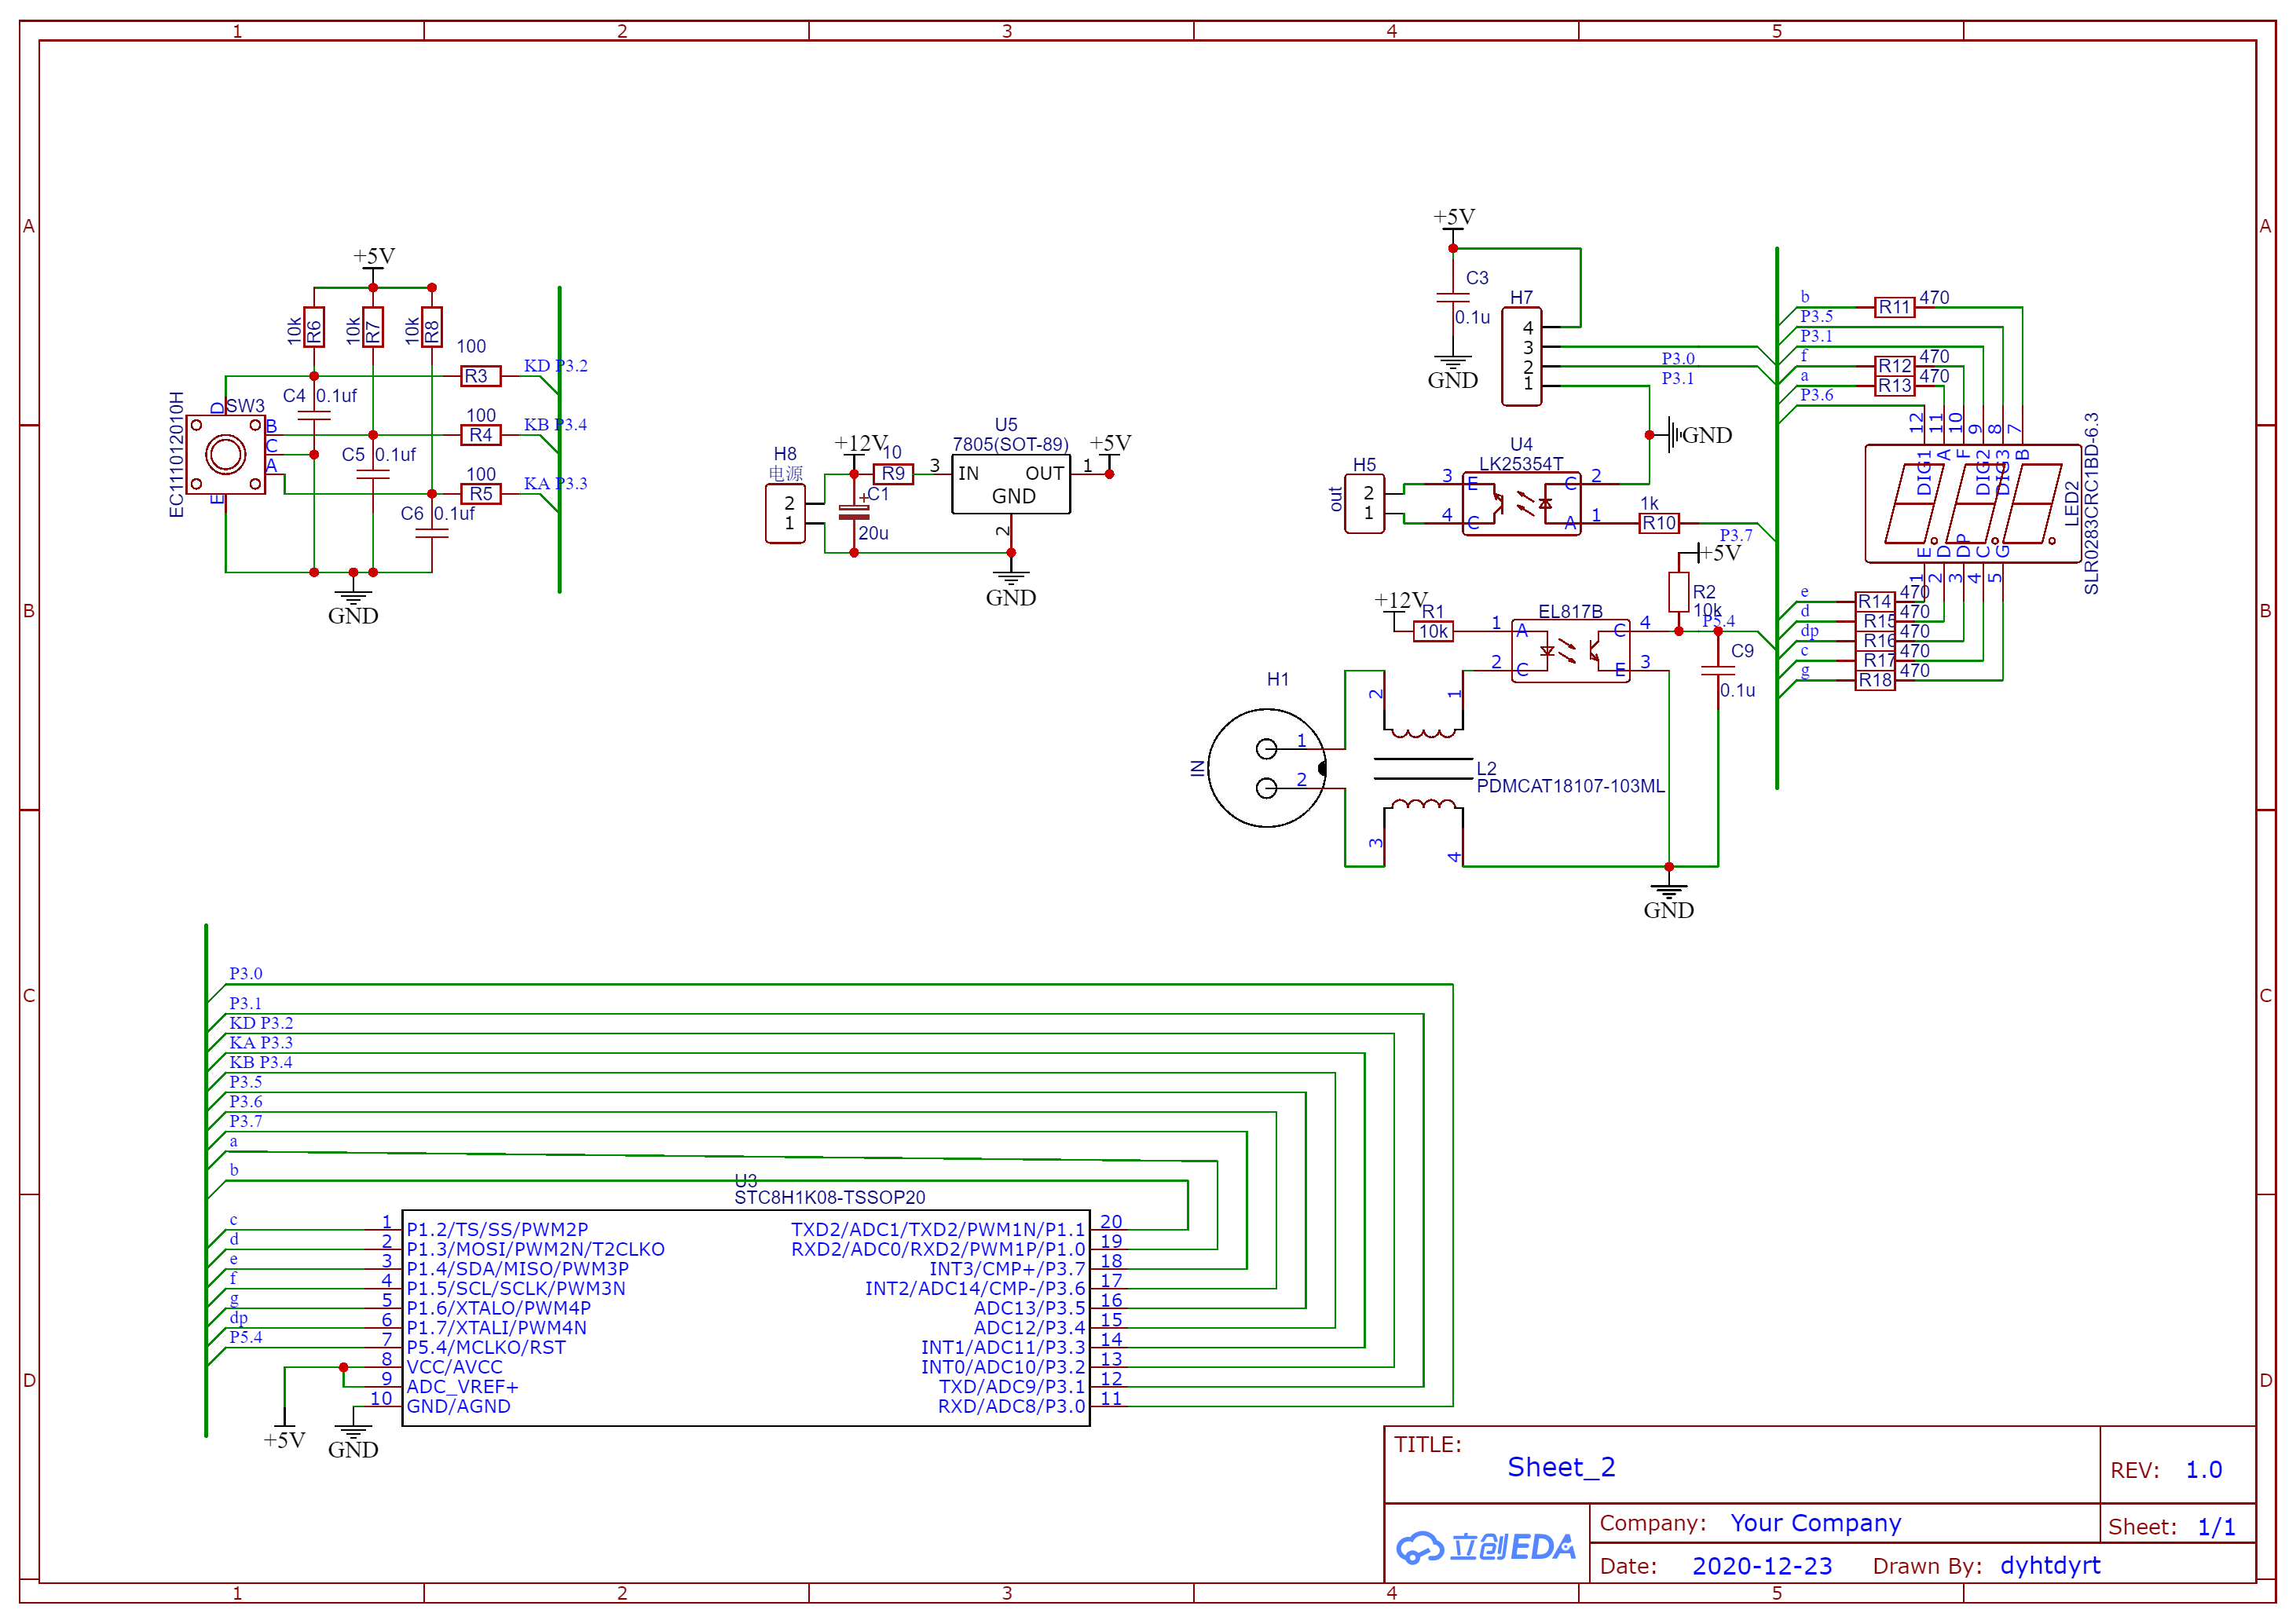The width and height of the screenshot is (2296, 1624).
Task: Click the Your Company field
Action: click(x=1815, y=1523)
